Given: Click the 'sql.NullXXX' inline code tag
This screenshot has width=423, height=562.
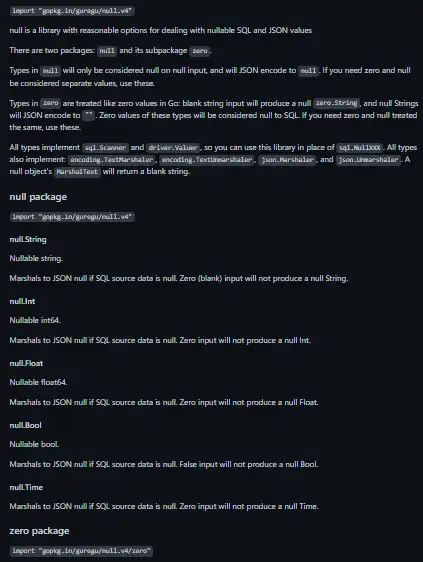Looking at the screenshot, I should click(x=360, y=148).
